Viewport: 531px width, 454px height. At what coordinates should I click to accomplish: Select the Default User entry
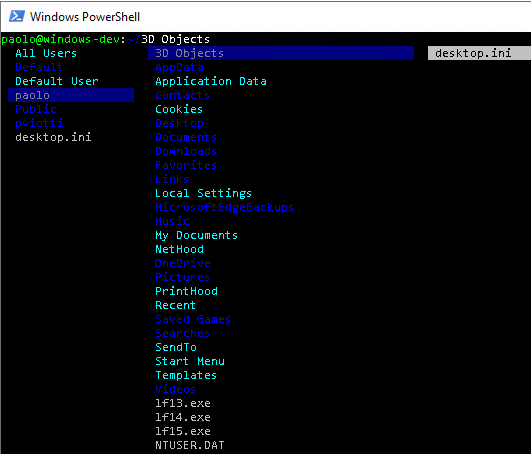point(57,81)
